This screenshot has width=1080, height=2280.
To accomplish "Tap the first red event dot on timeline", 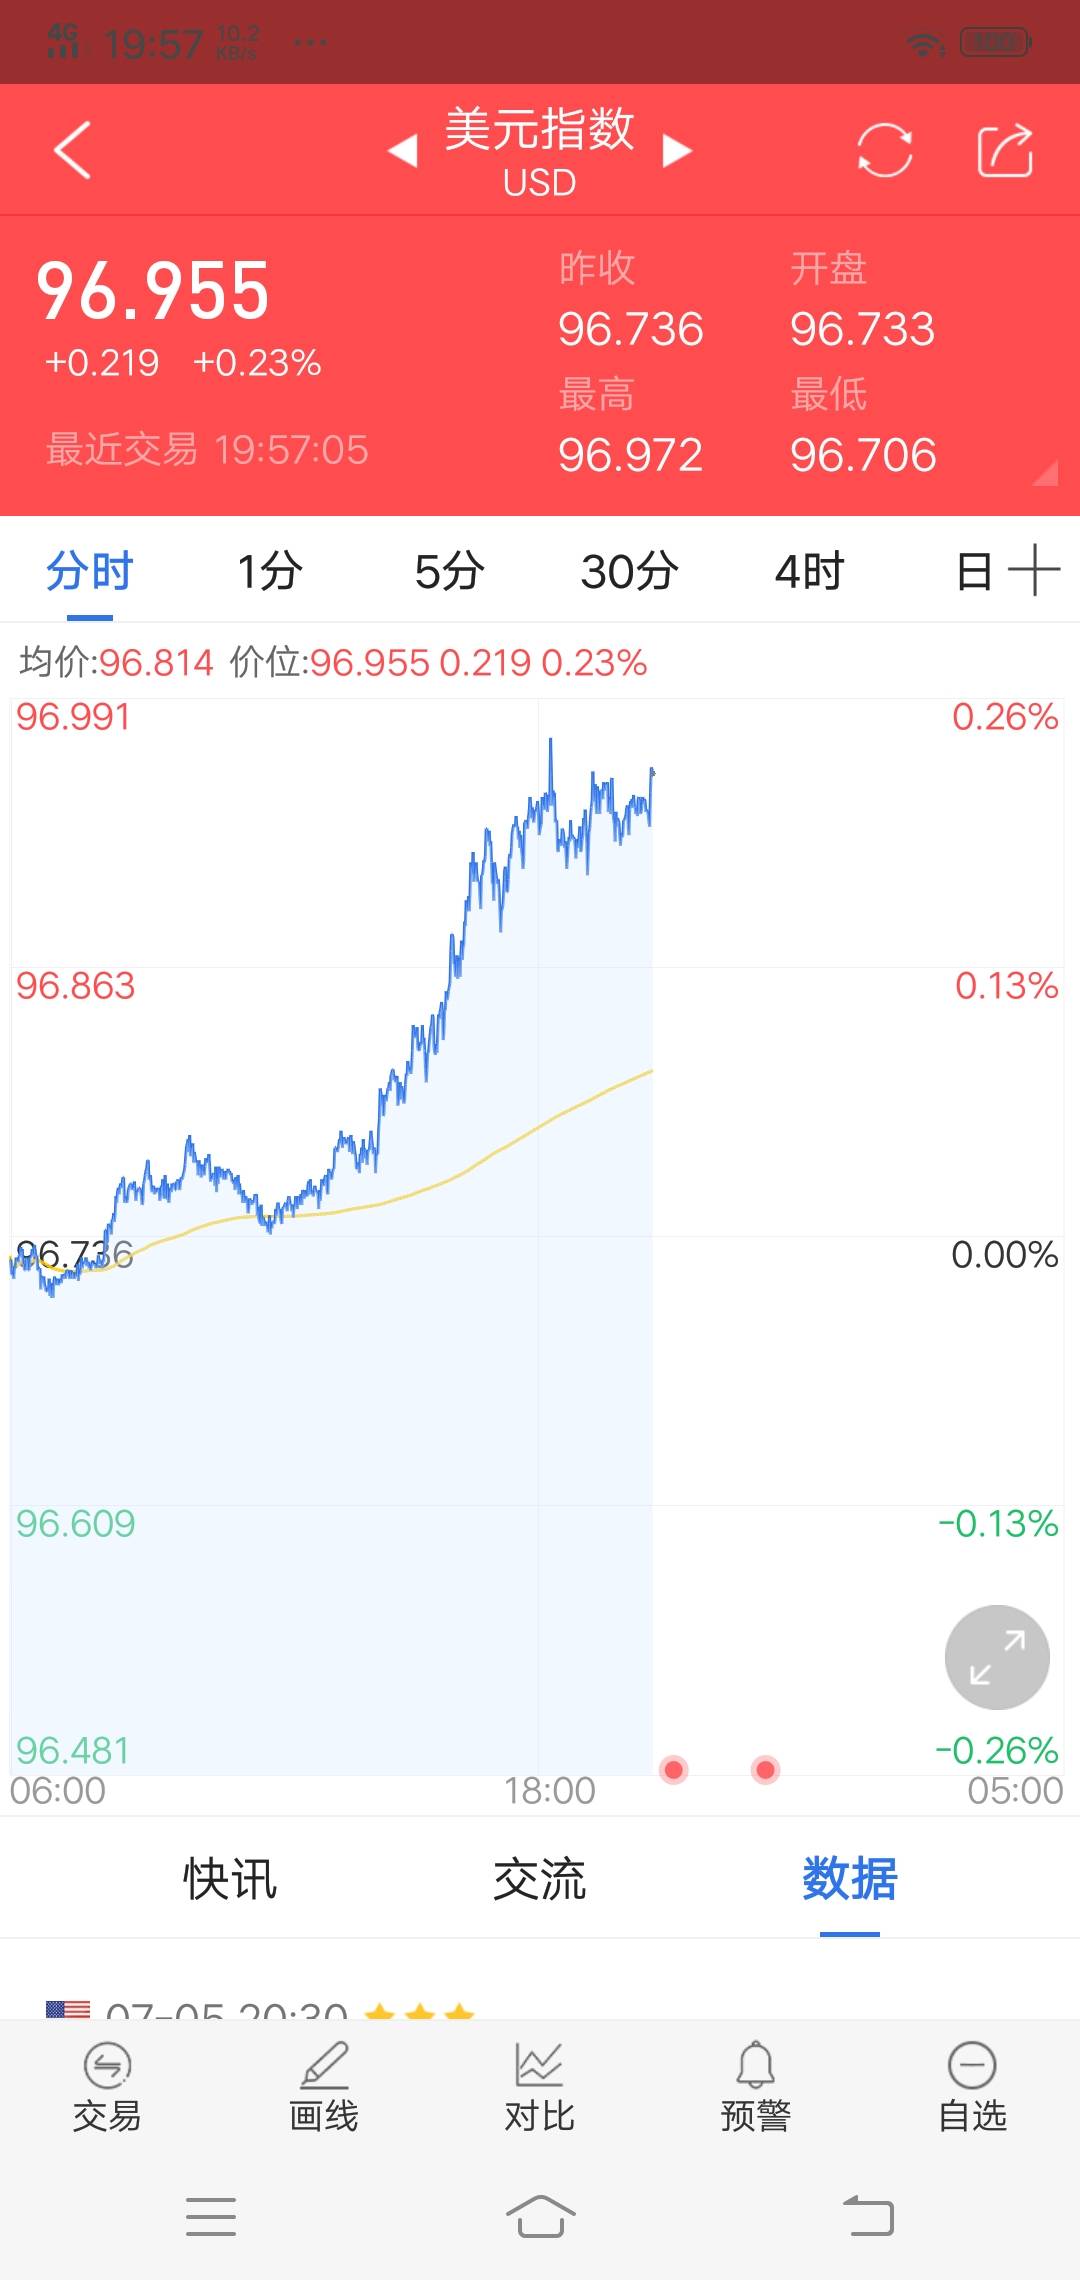I will (674, 1770).
